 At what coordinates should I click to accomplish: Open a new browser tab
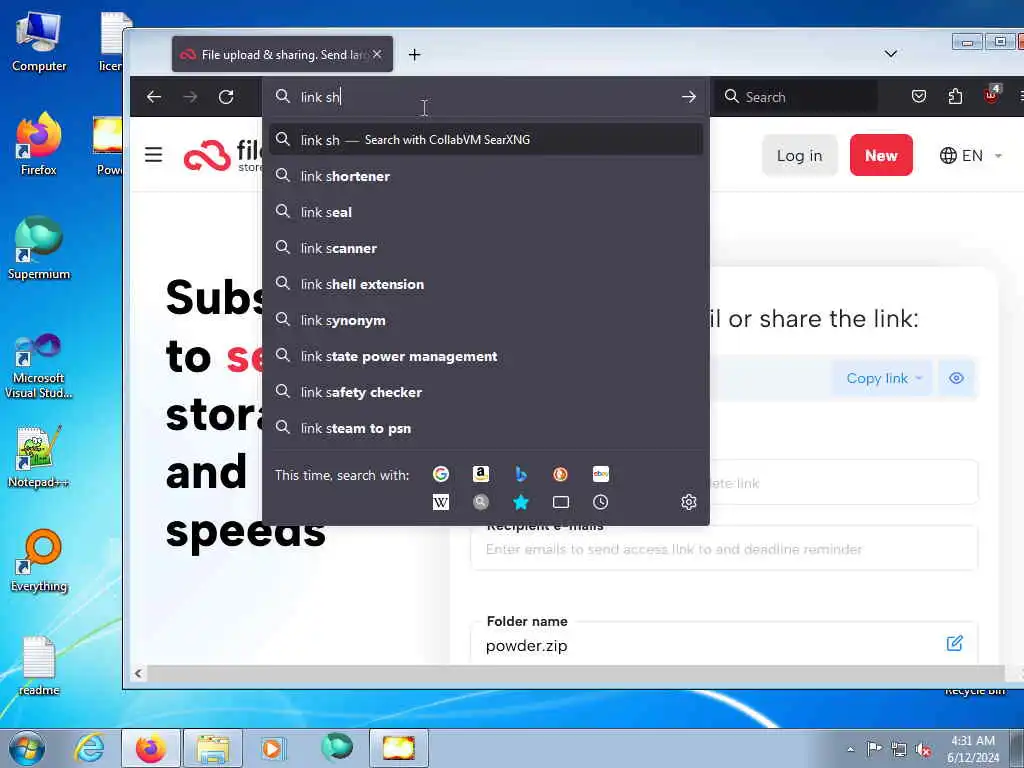coord(414,55)
